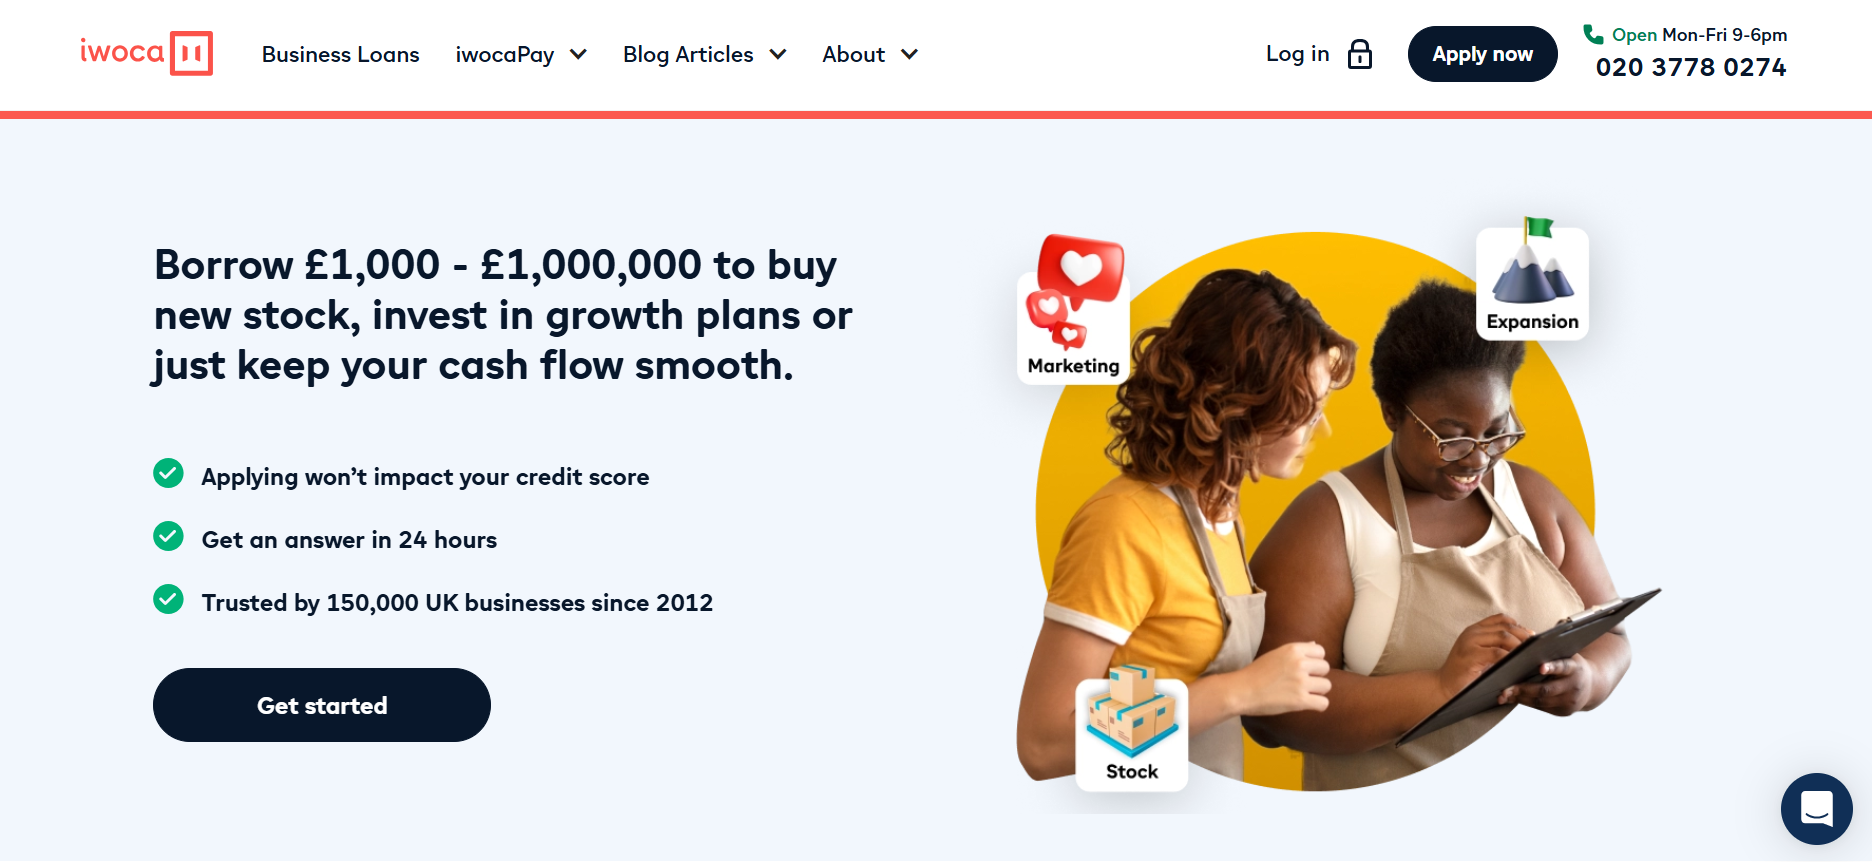Click the green phone icon
Image resolution: width=1872 pixels, height=862 pixels.
click(1593, 35)
